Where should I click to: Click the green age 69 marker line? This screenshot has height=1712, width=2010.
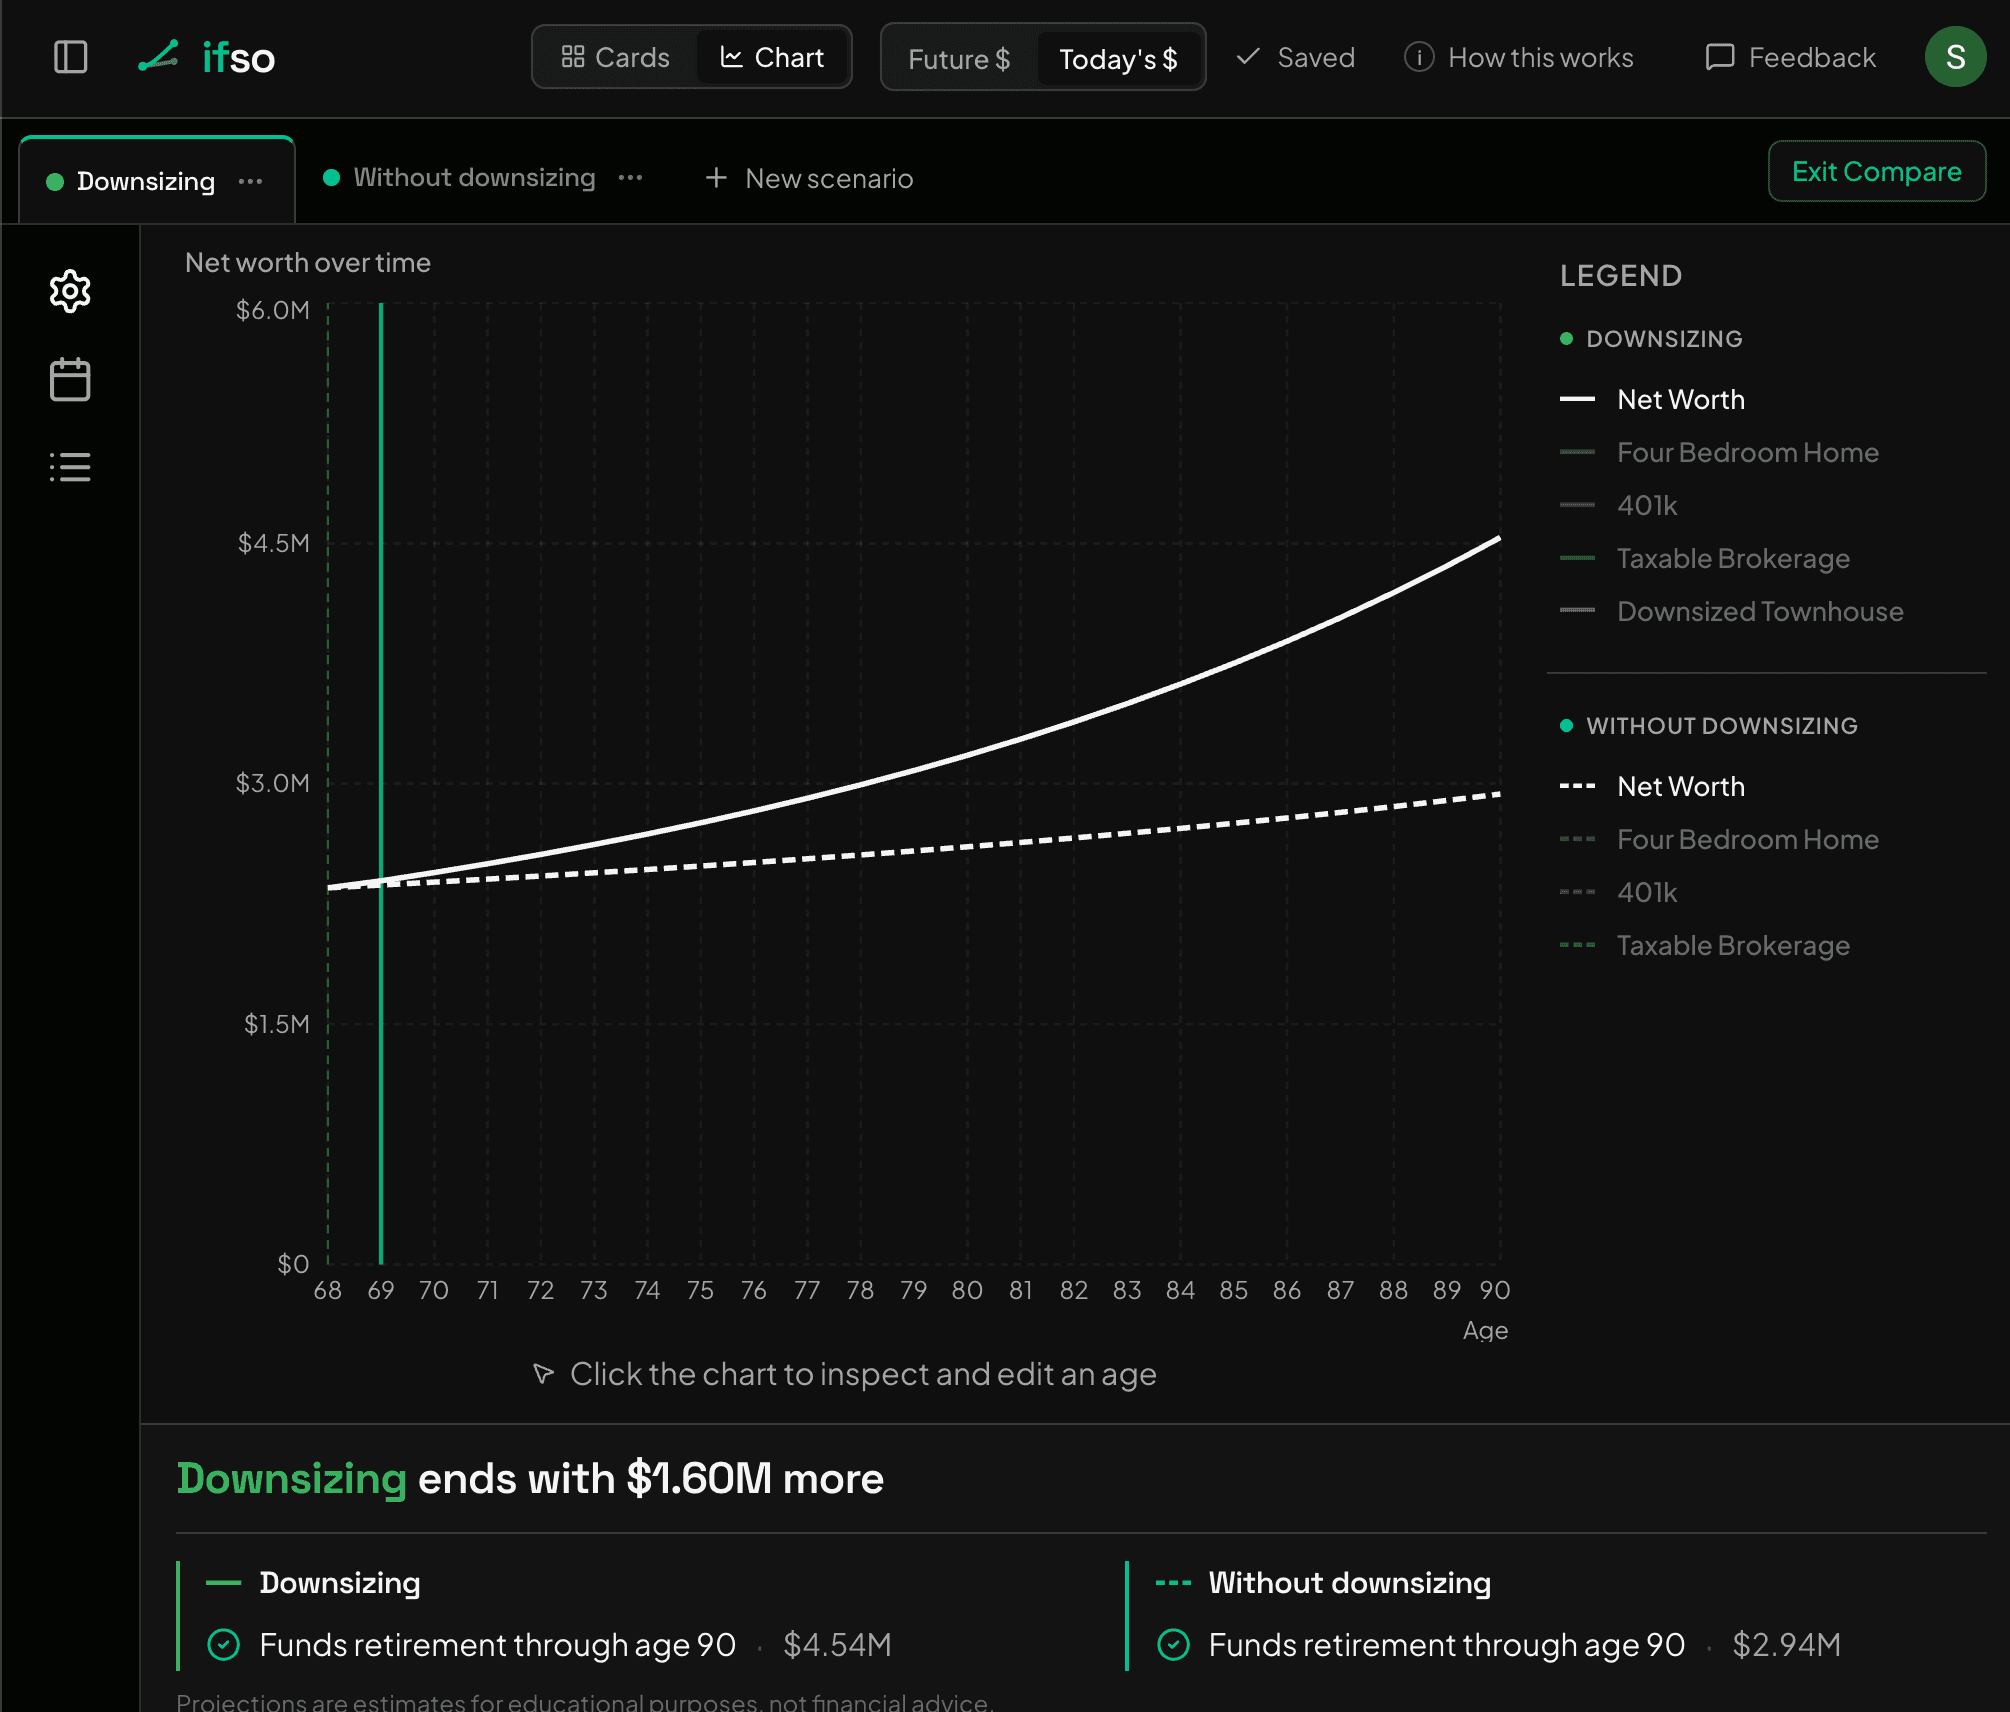point(381,784)
